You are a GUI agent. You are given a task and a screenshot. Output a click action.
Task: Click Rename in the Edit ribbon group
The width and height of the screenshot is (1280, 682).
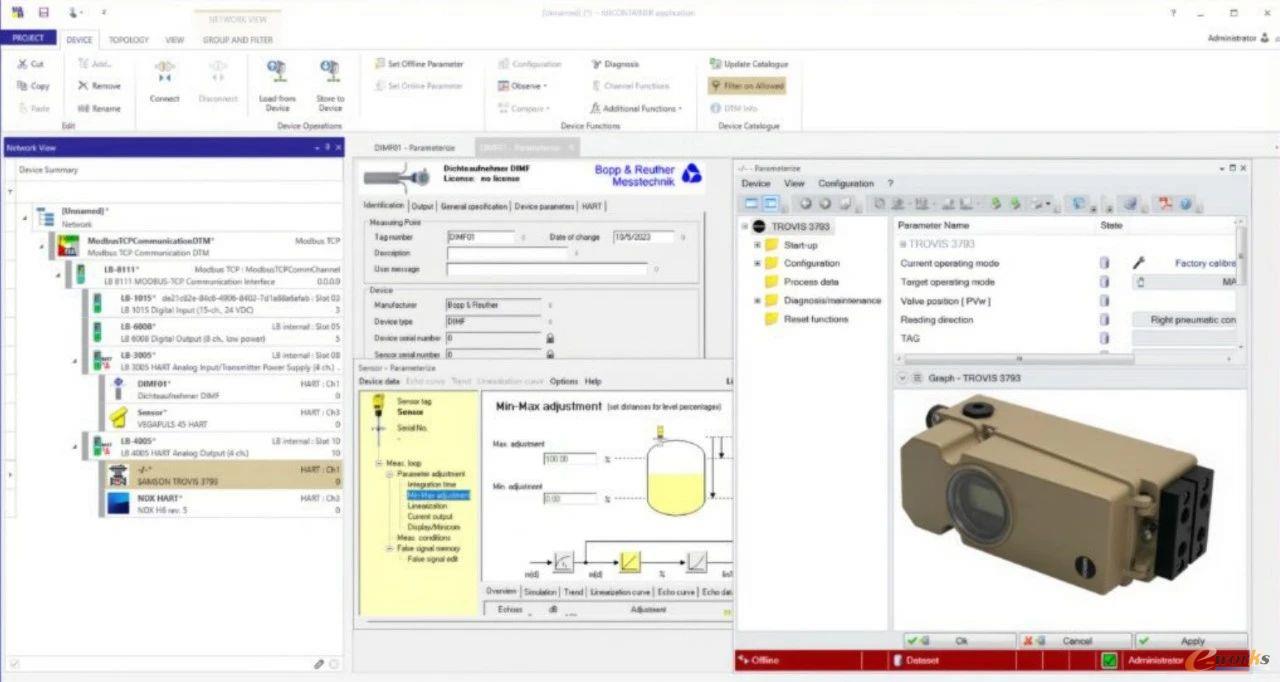click(x=98, y=108)
